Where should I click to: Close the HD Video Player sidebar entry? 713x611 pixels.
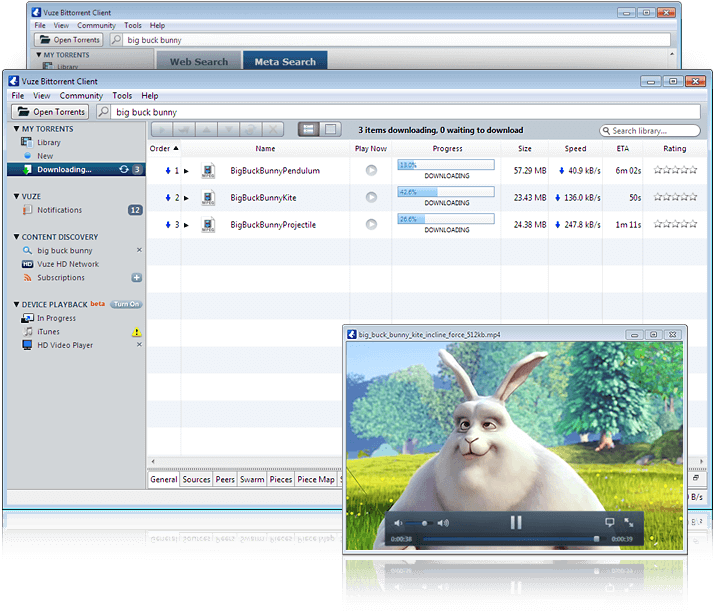coord(139,345)
